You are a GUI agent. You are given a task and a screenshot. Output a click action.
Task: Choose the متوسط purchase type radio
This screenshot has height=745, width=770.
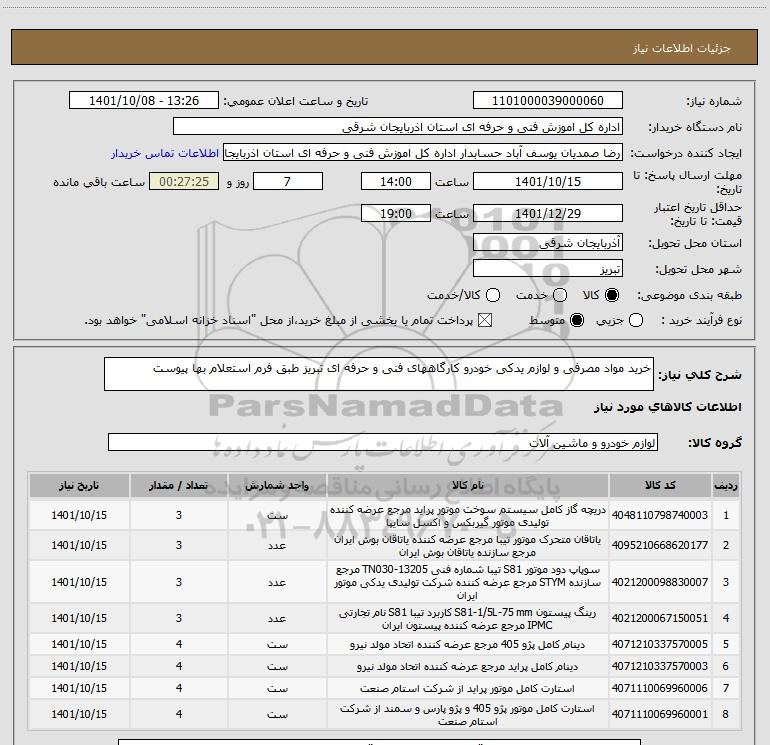(x=577, y=320)
